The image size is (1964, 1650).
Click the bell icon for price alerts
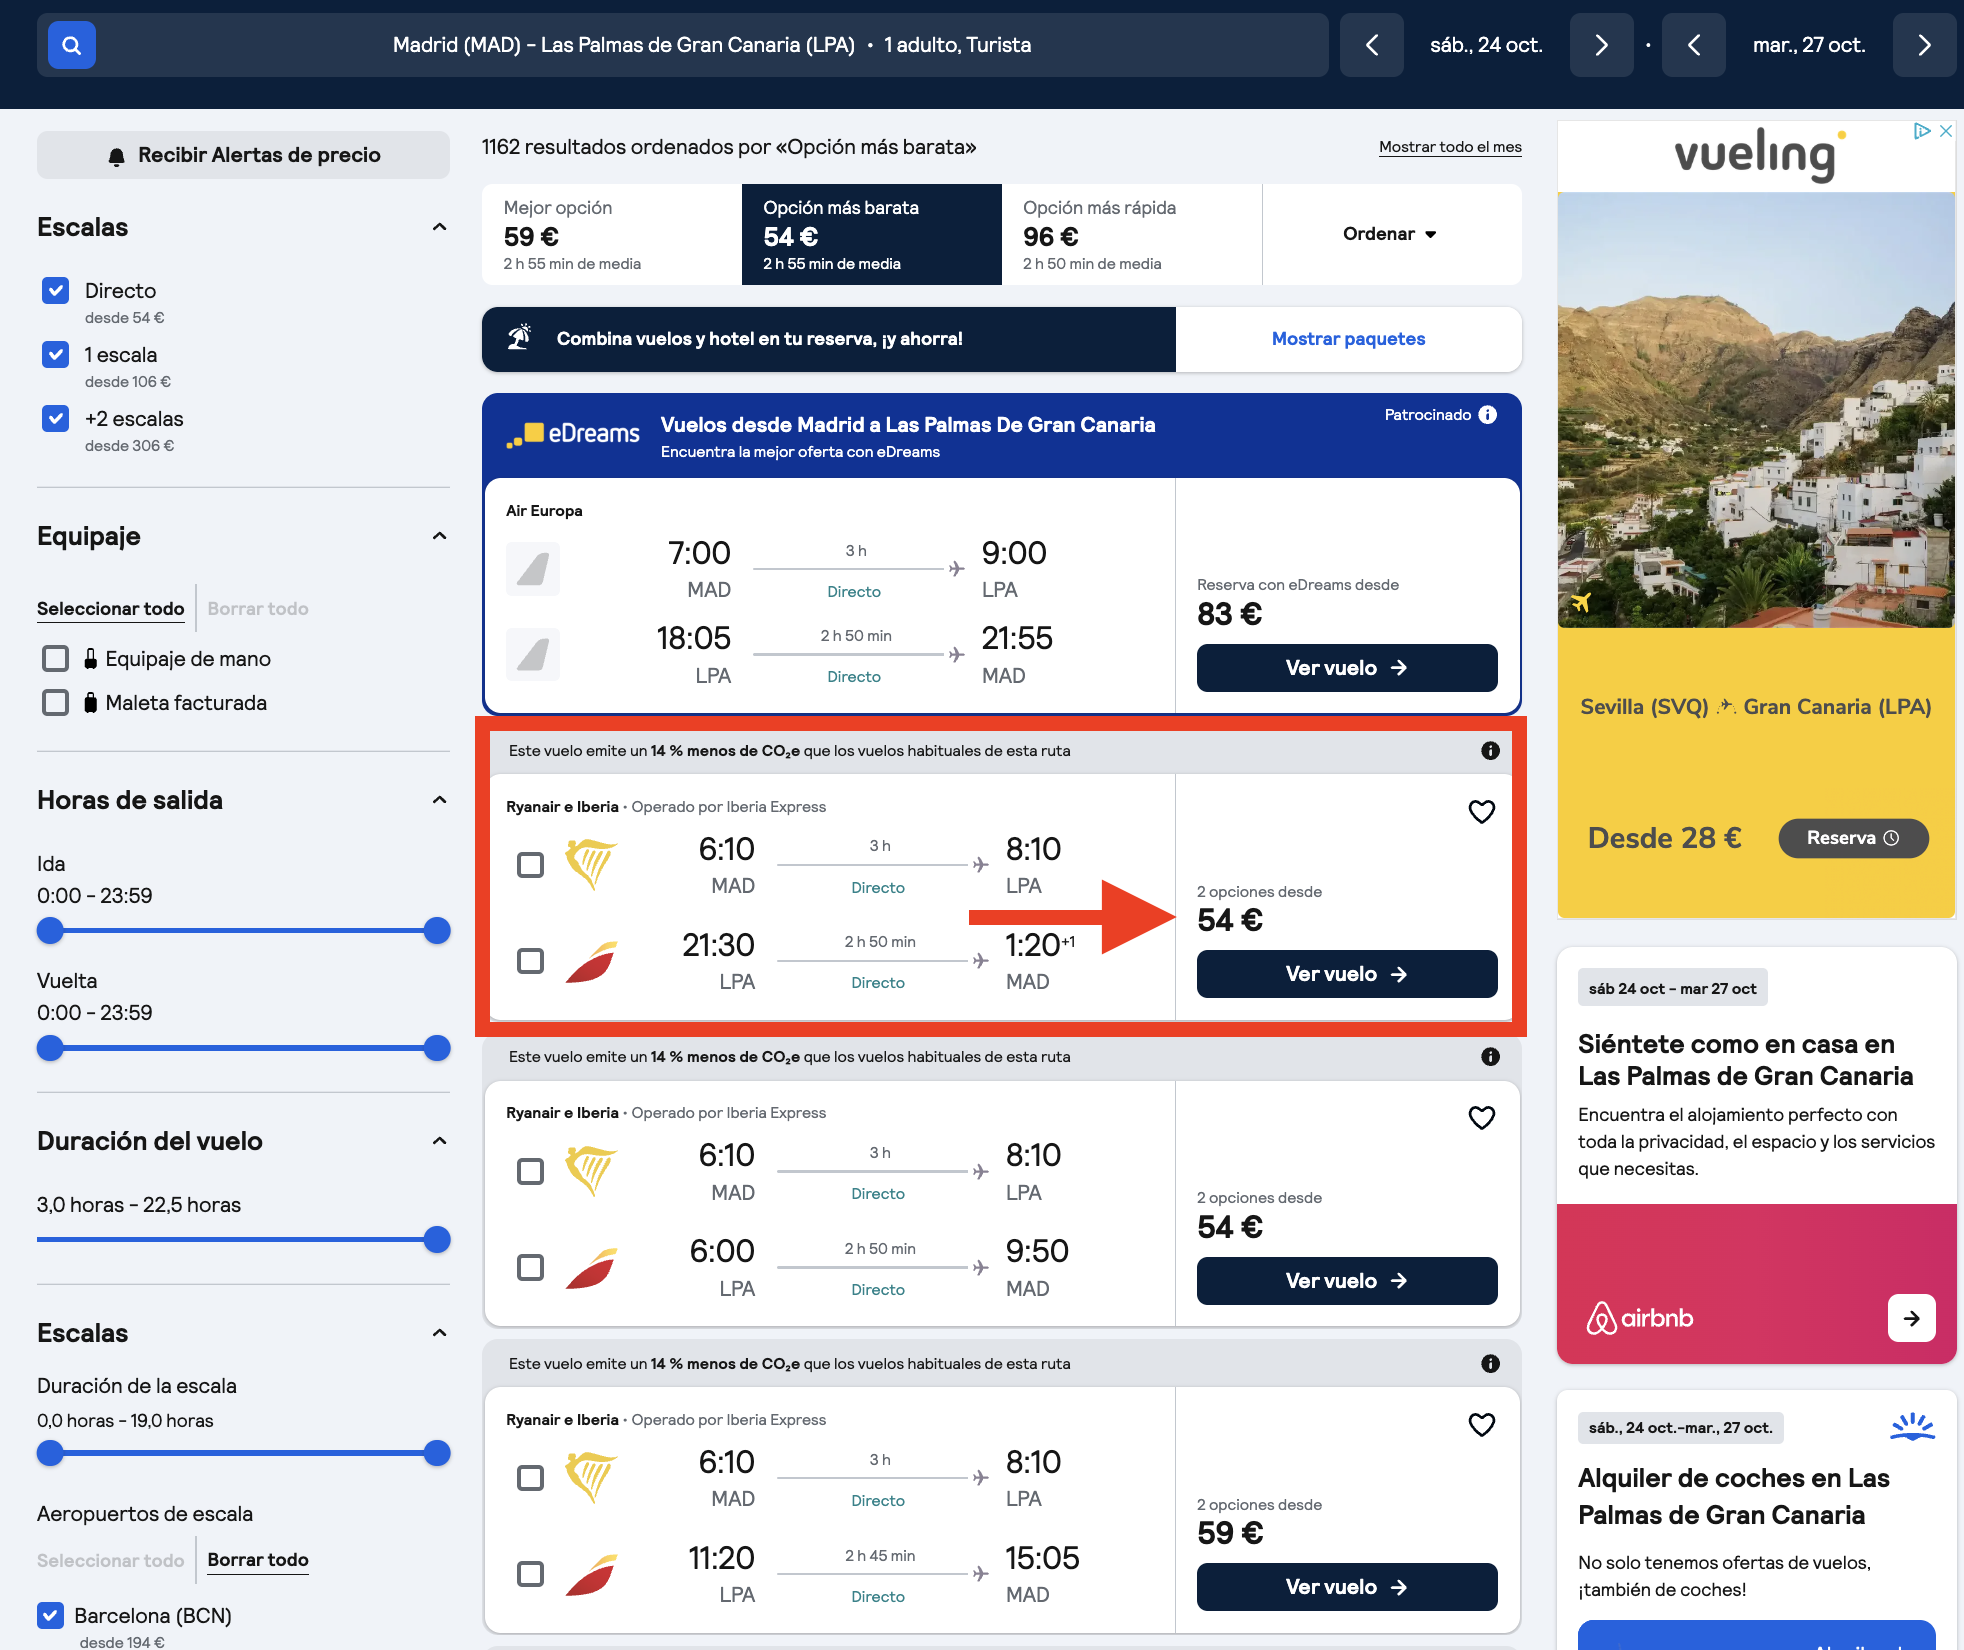[x=117, y=156]
